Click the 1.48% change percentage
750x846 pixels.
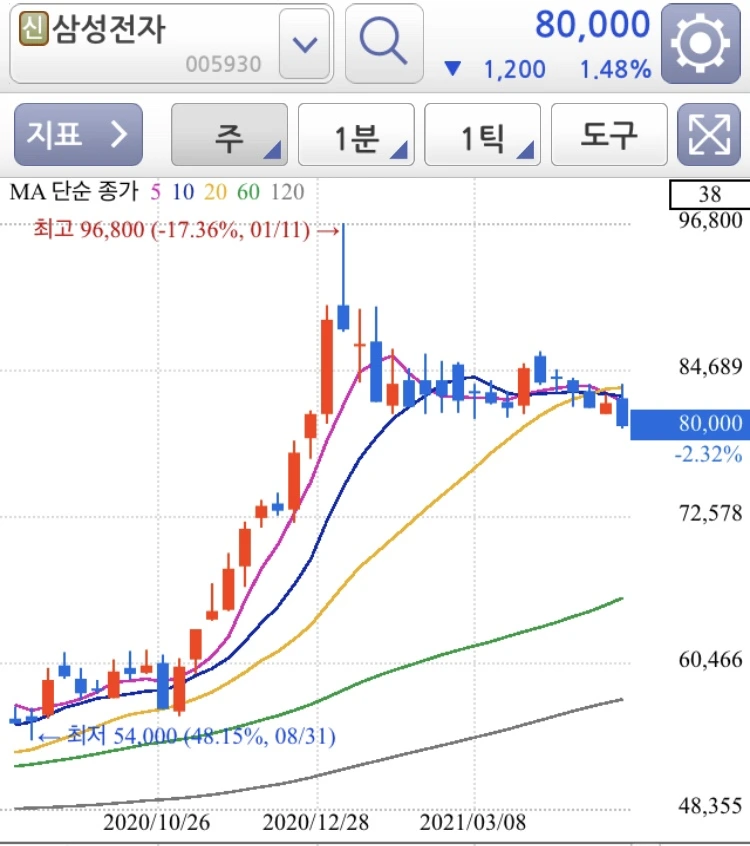[x=616, y=70]
